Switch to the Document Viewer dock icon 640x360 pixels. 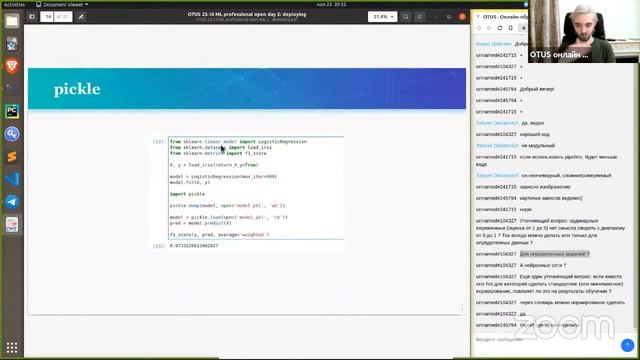pyautogui.click(x=12, y=224)
